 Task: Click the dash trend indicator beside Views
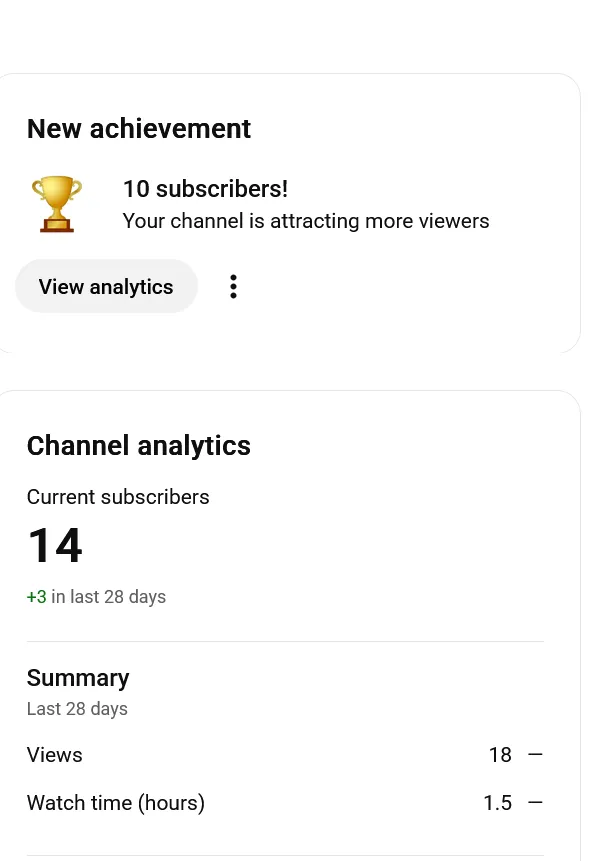536,755
